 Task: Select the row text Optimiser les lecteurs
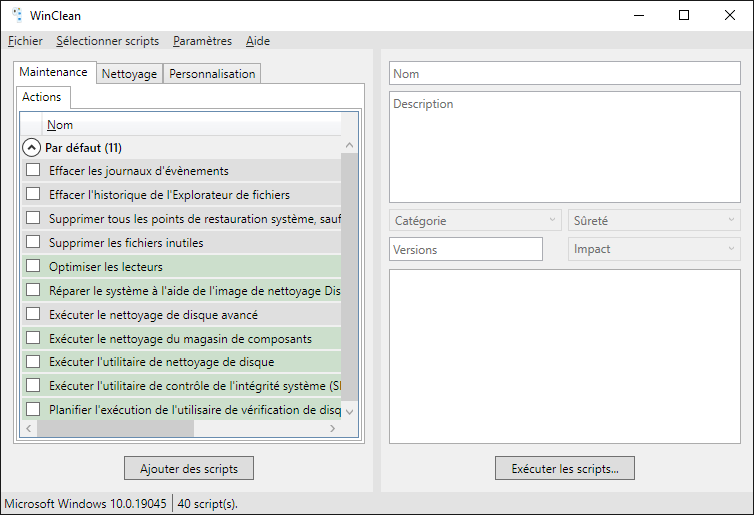point(106,267)
